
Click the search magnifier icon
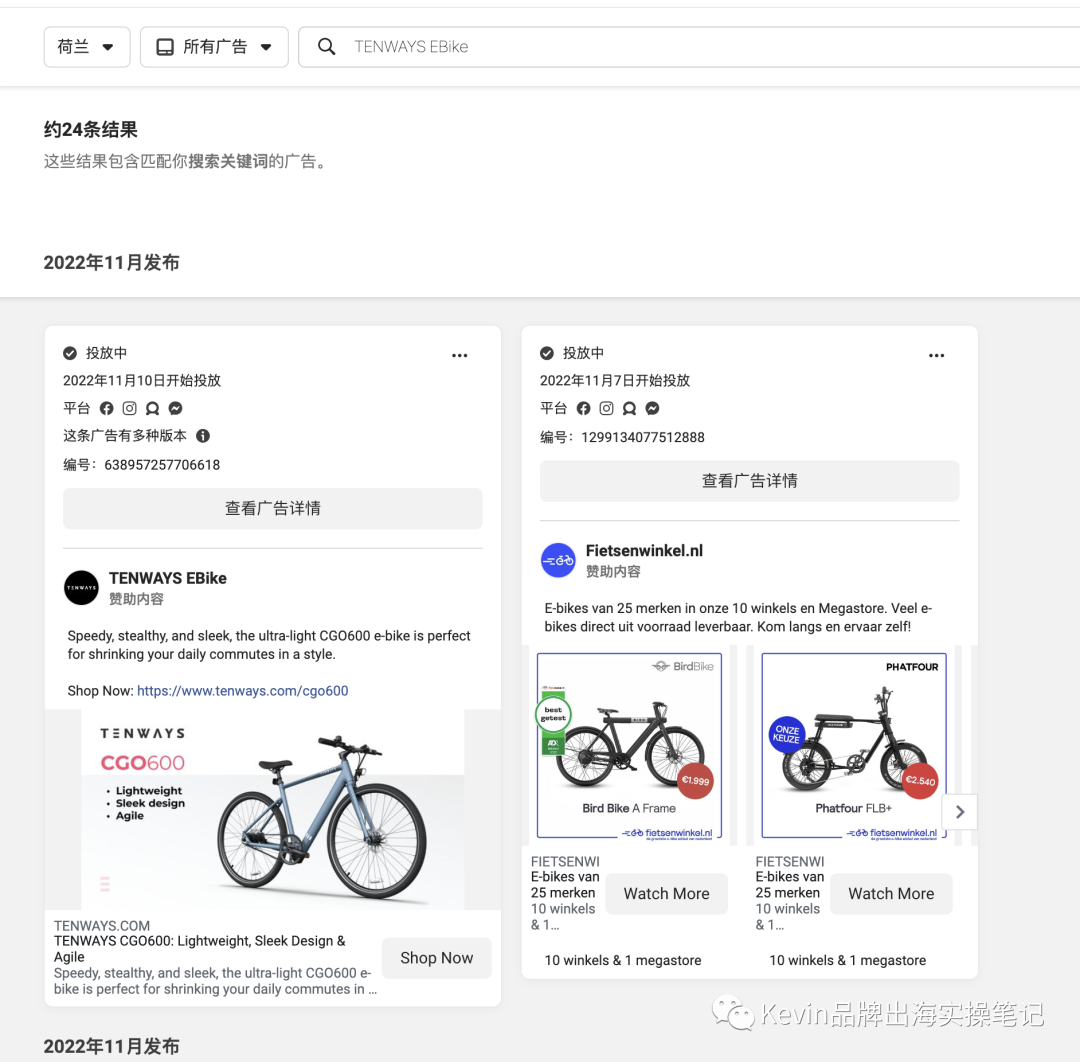pyautogui.click(x=326, y=47)
